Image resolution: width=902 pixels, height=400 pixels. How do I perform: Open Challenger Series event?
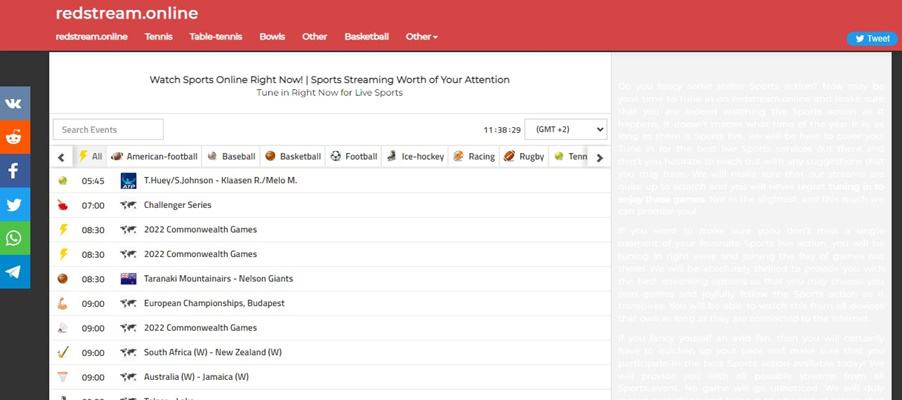tap(178, 205)
